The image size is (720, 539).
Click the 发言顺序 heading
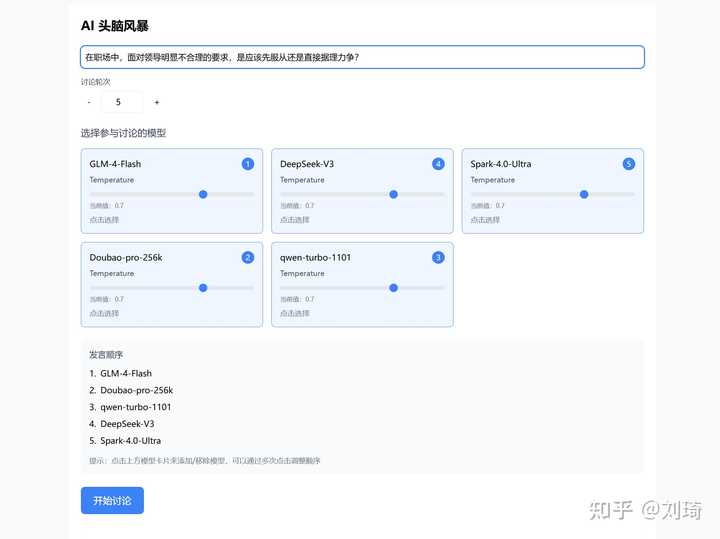coord(106,355)
